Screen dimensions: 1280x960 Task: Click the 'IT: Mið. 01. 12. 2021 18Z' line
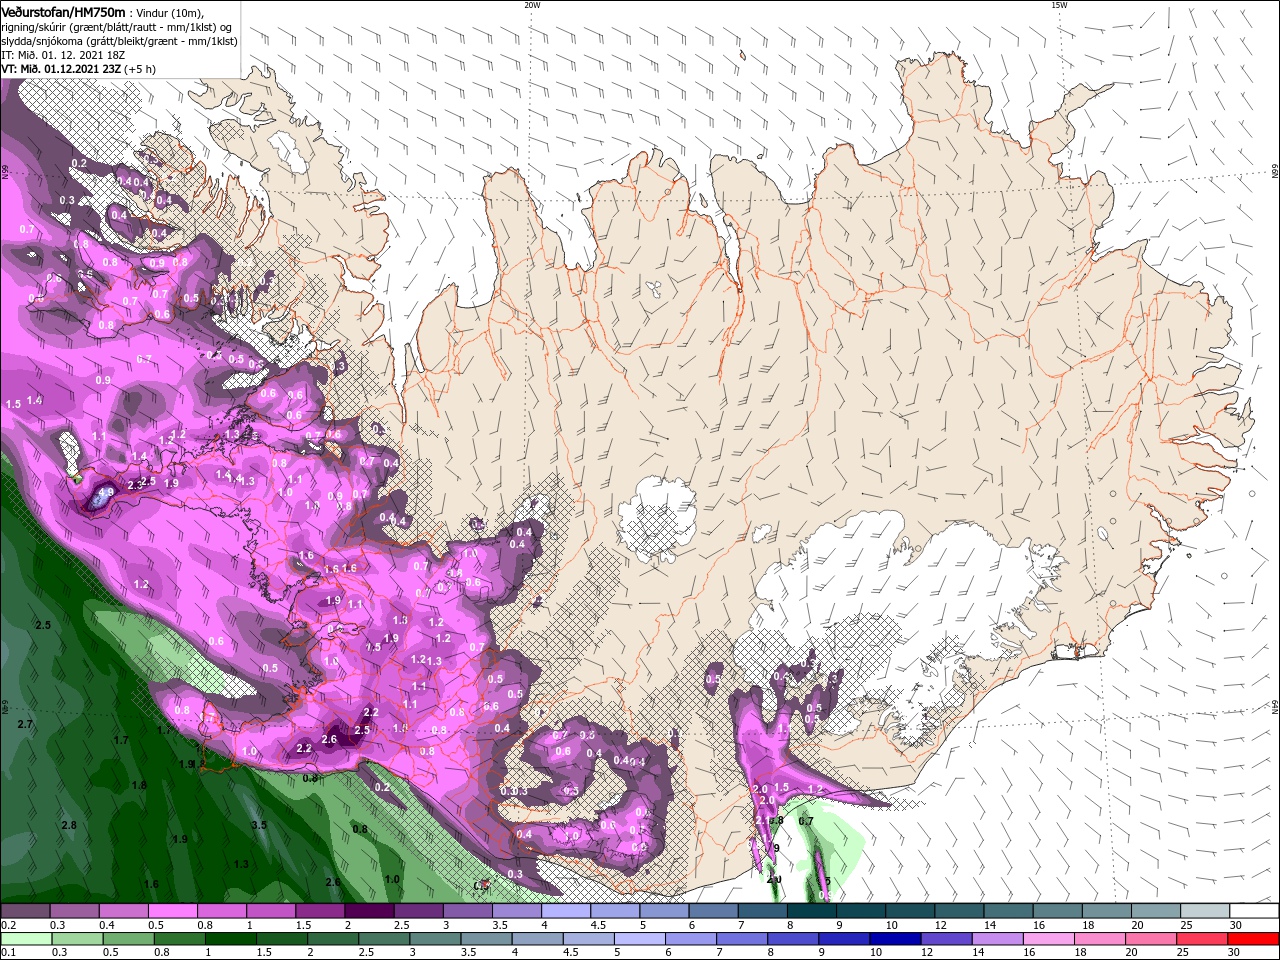coord(61,54)
